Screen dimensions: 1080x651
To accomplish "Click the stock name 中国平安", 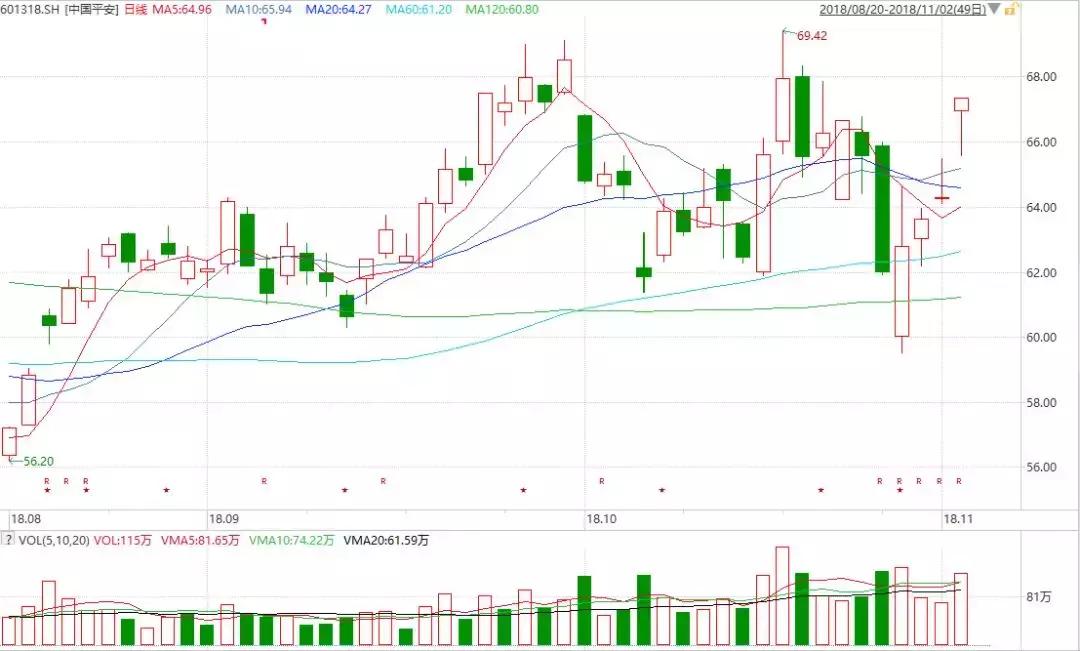I will [x=92, y=10].
